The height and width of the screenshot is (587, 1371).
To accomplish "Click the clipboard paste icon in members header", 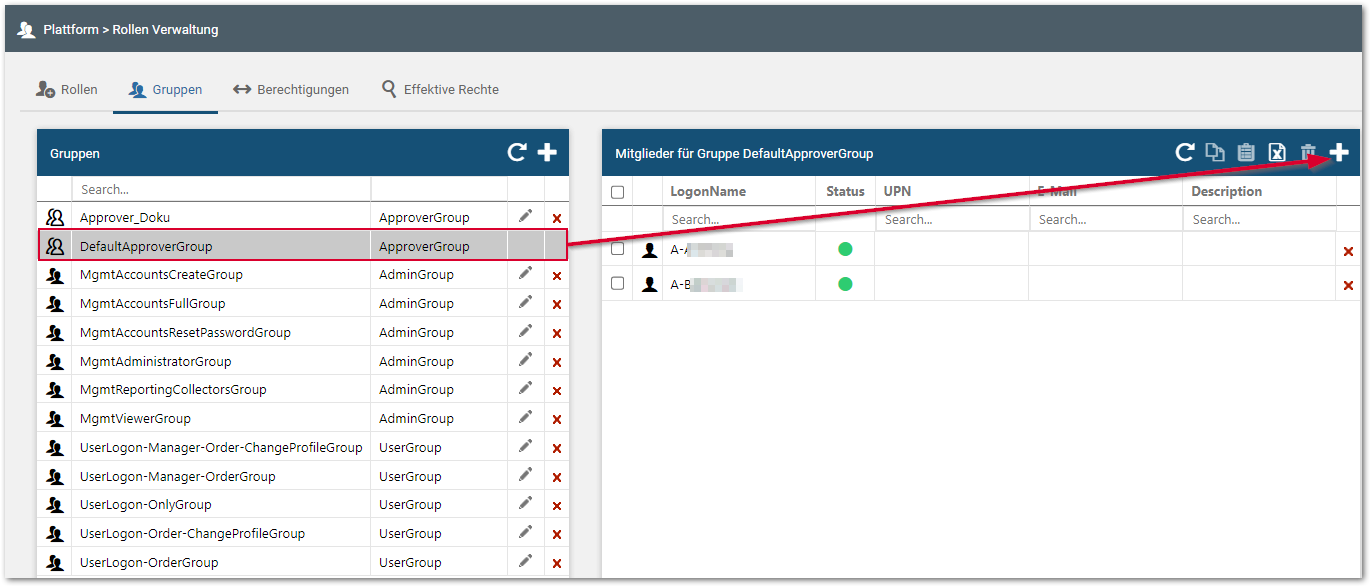I will pos(1246,153).
